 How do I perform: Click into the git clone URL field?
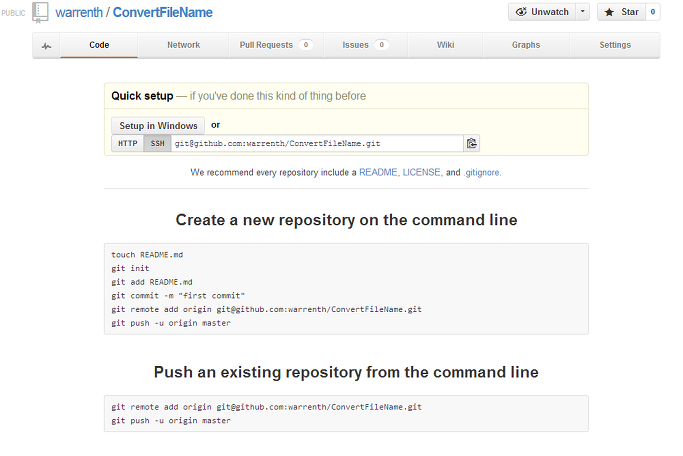coord(317,143)
